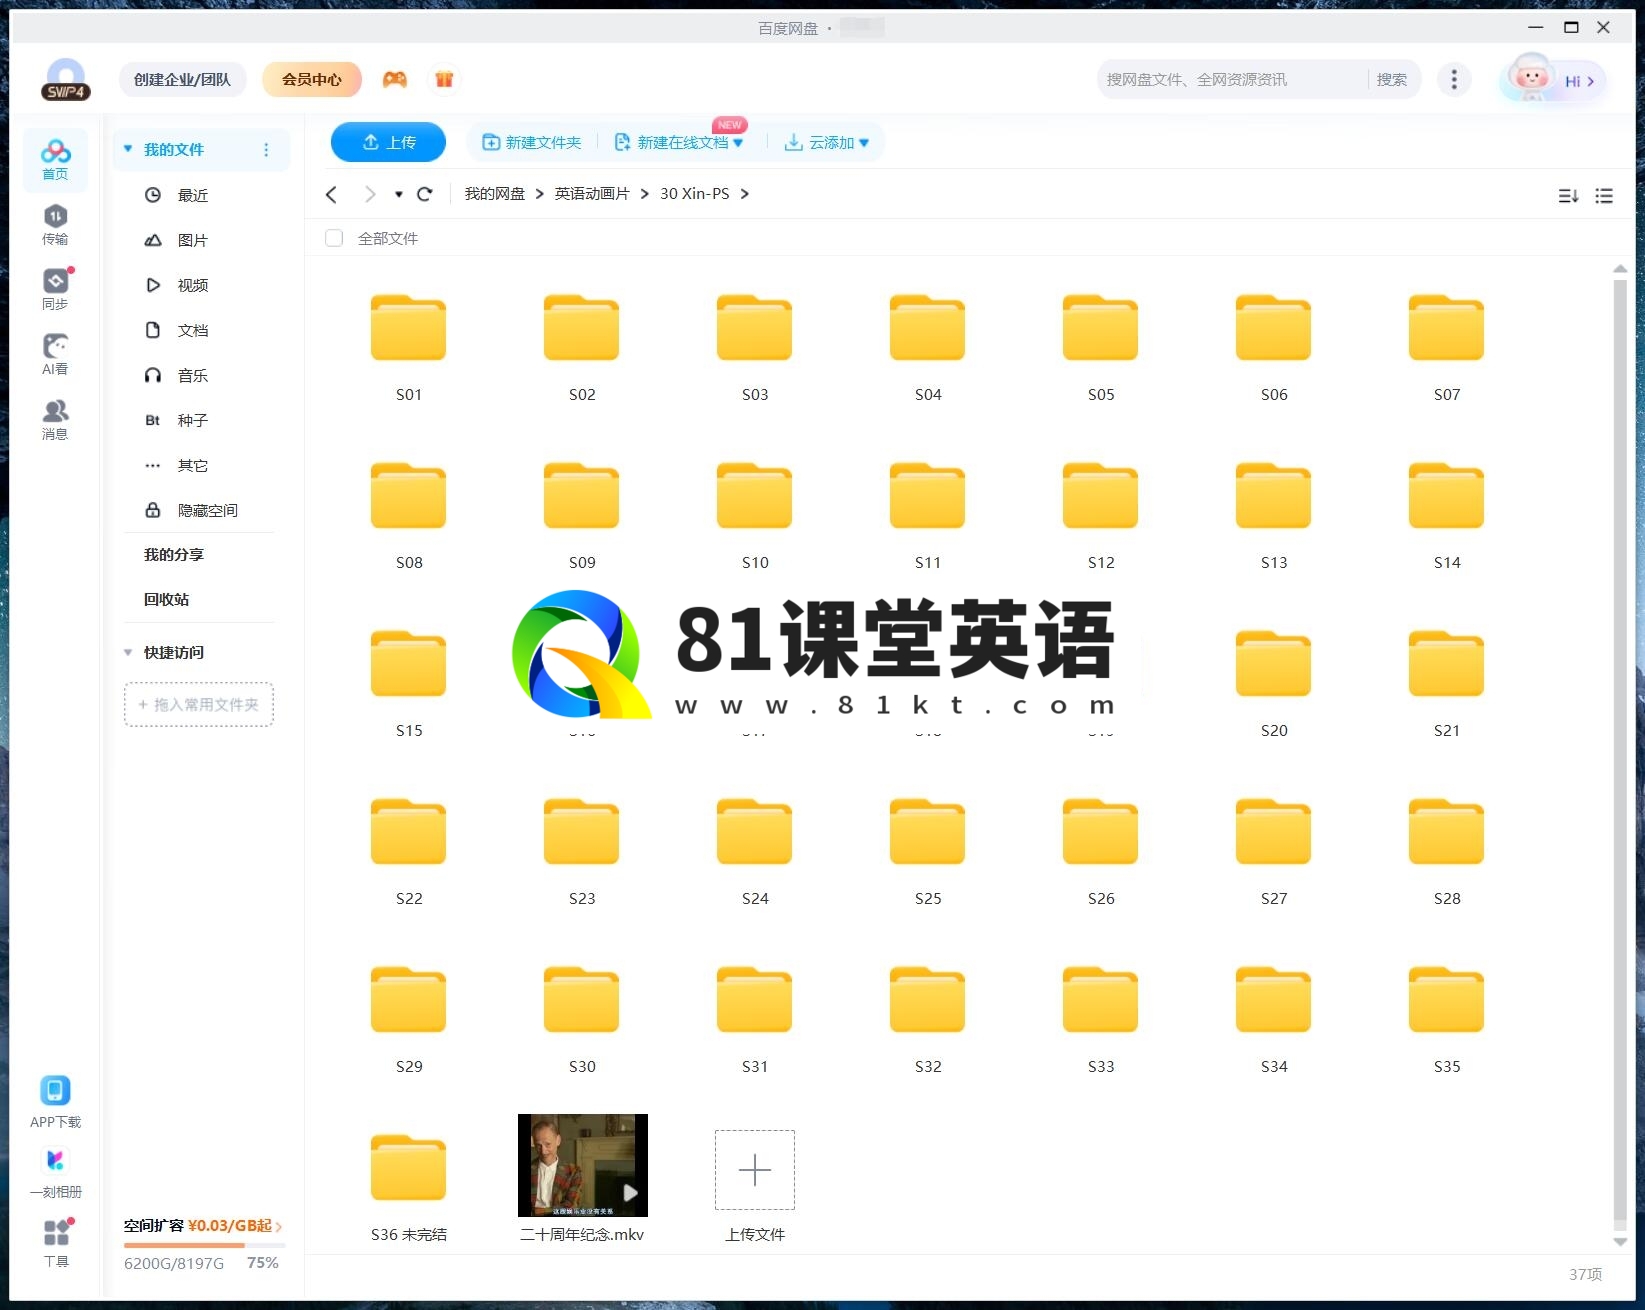Switch to list view icon
1645x1310 pixels.
point(1604,196)
